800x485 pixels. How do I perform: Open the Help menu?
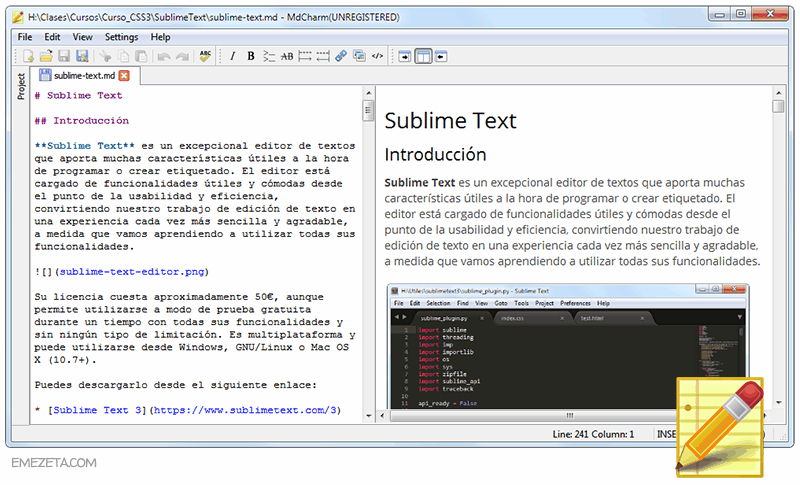tap(160, 37)
